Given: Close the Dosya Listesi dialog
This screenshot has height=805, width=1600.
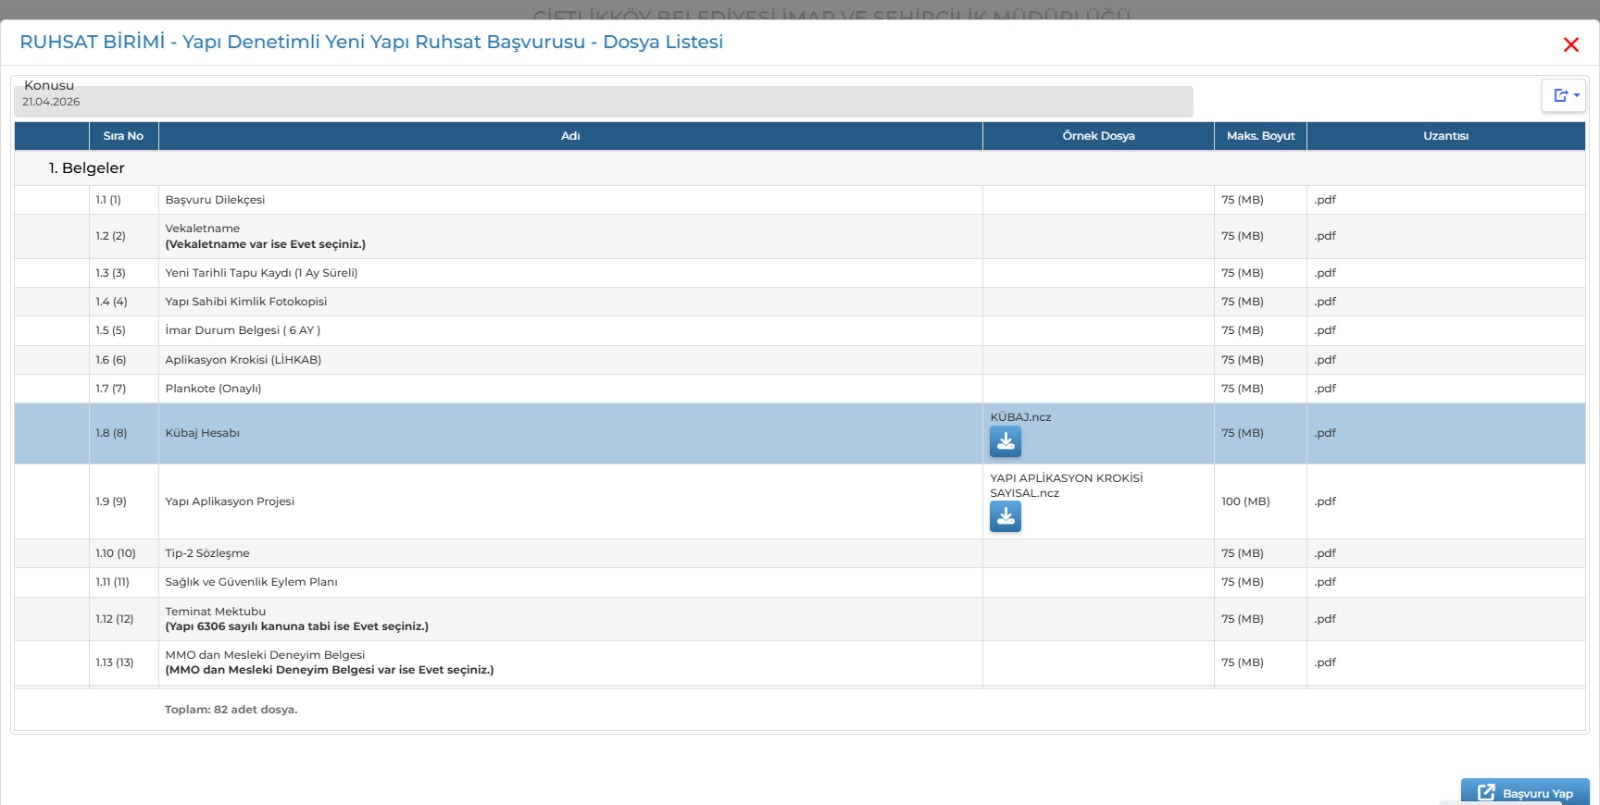Looking at the screenshot, I should 1571,44.
